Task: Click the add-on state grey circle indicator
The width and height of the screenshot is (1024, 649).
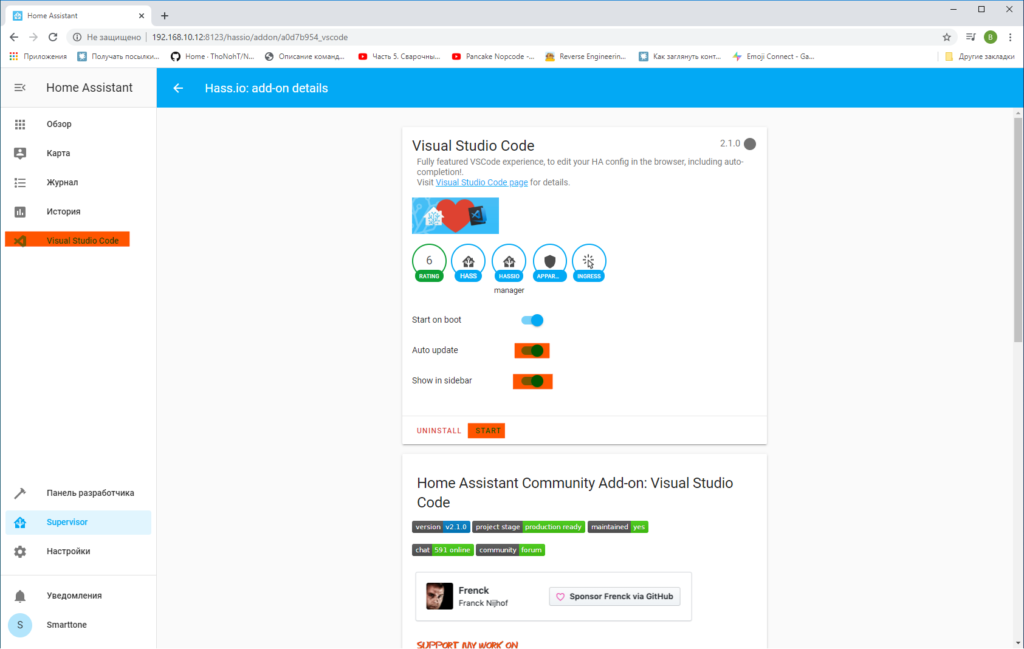Action: click(750, 144)
